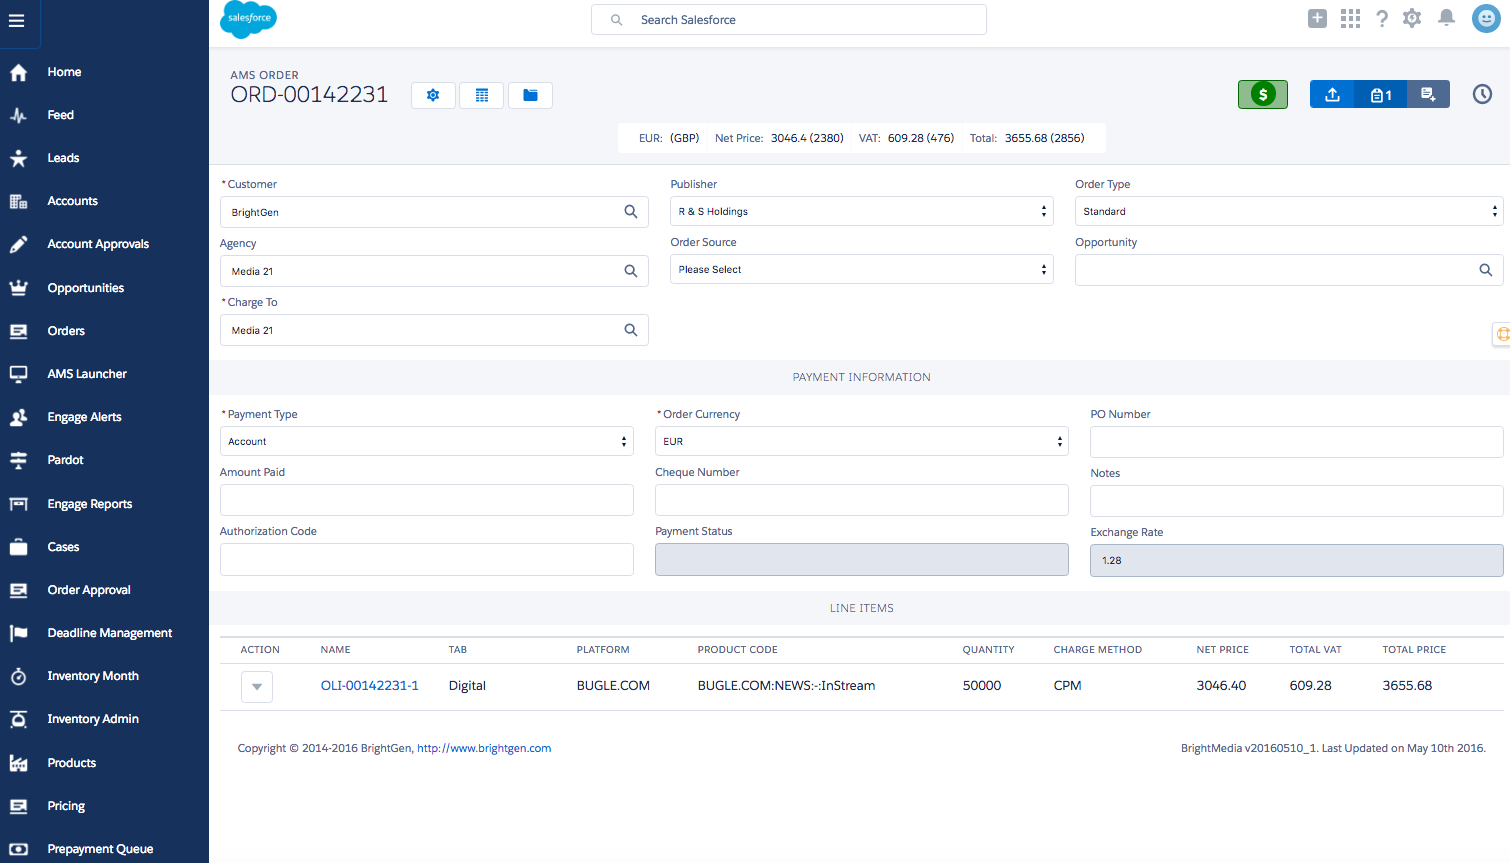
Task: Click the NET PRICE column header
Action: [x=1222, y=650]
